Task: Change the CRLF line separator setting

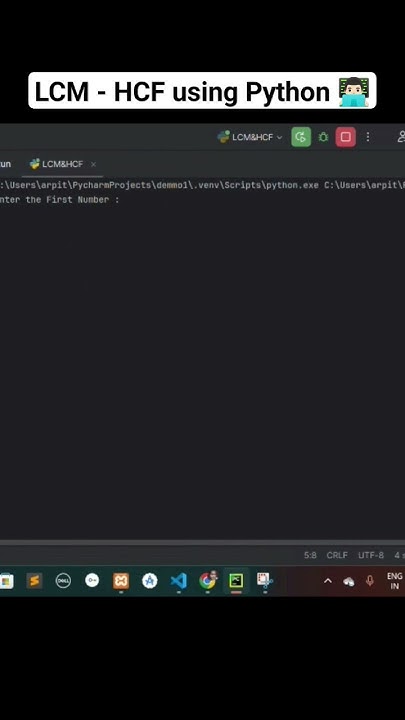Action: click(337, 555)
